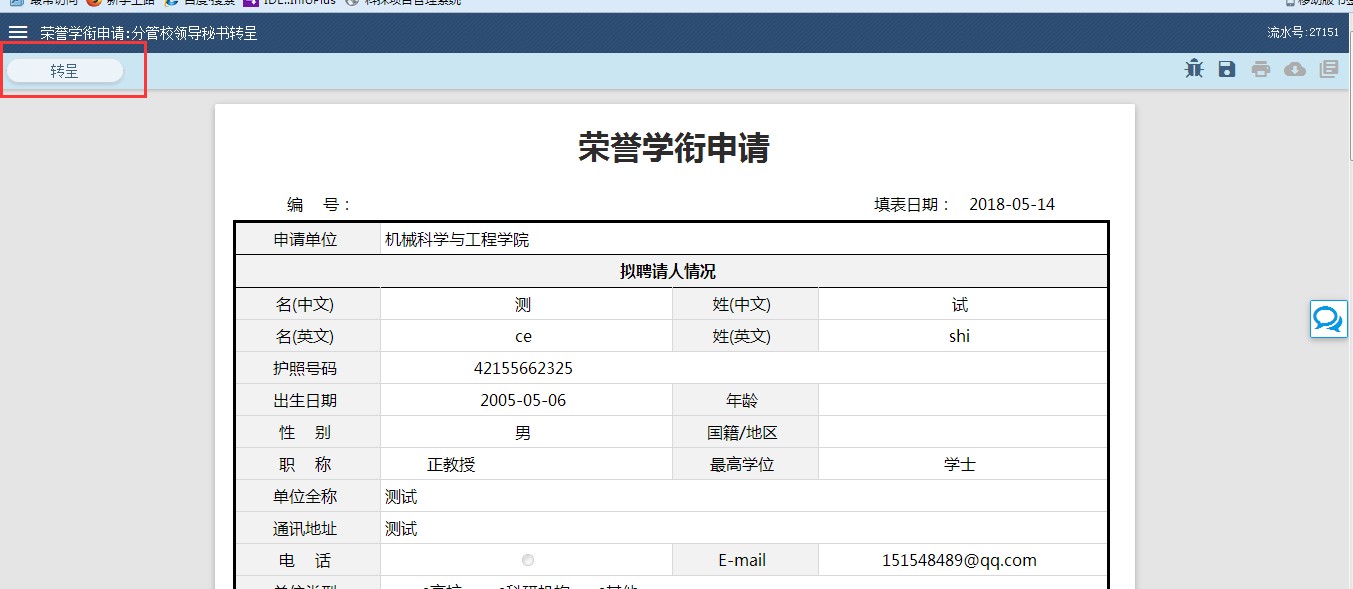The height and width of the screenshot is (589, 1353).
Task: Click the 最高学位 label cell
Action: (x=745, y=464)
